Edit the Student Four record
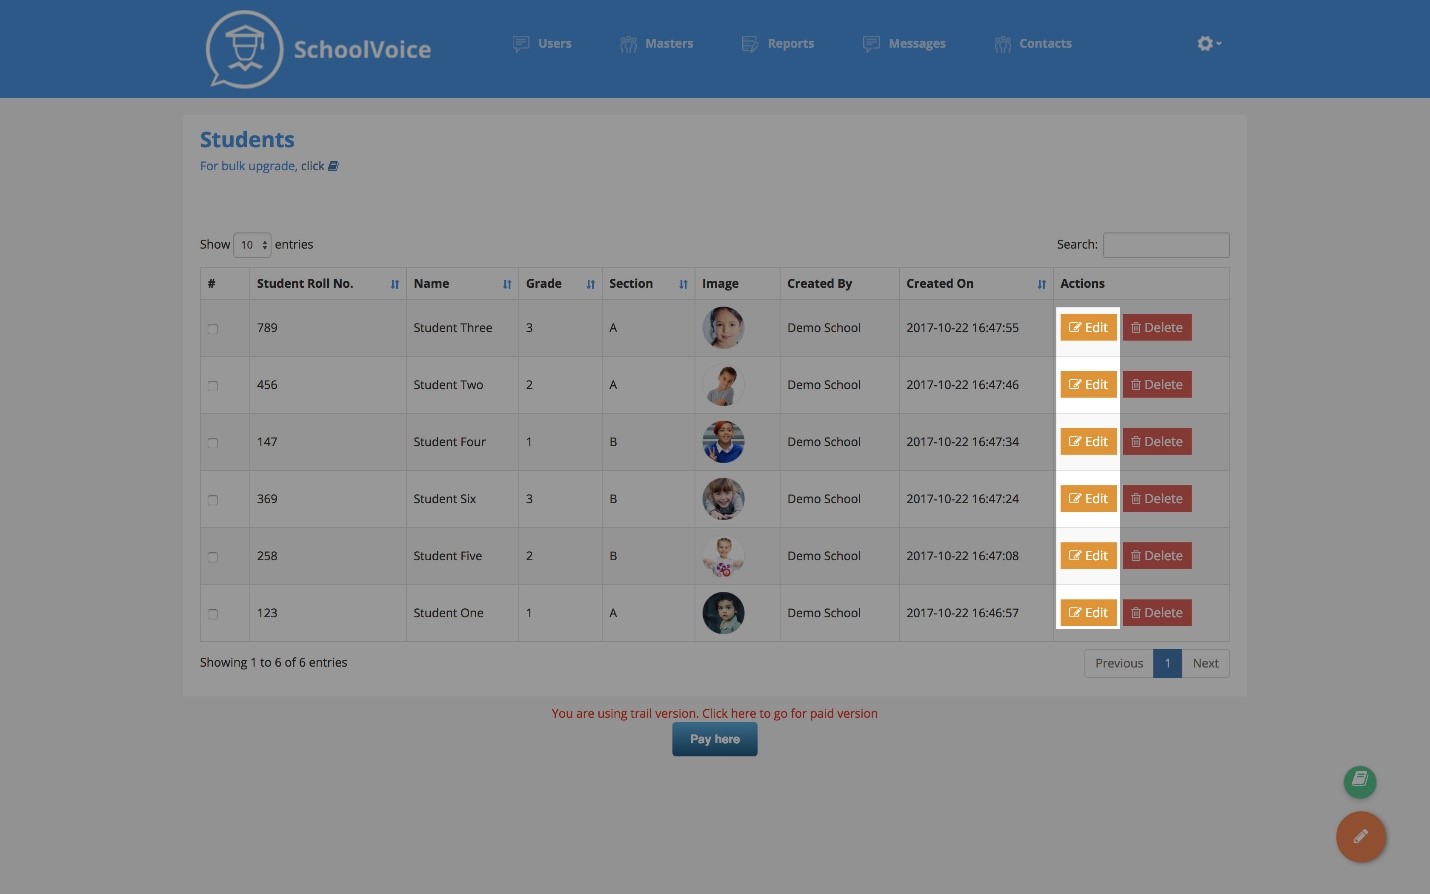Viewport: 1430px width, 894px height. [1088, 442]
